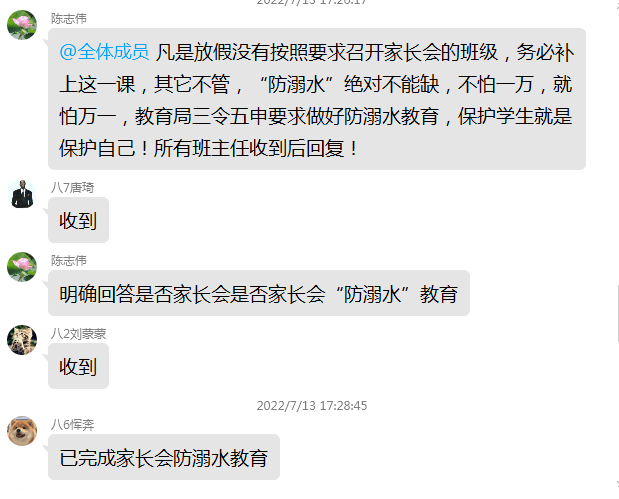
Task: Click the @全体成员 mention link
Action: point(104,52)
